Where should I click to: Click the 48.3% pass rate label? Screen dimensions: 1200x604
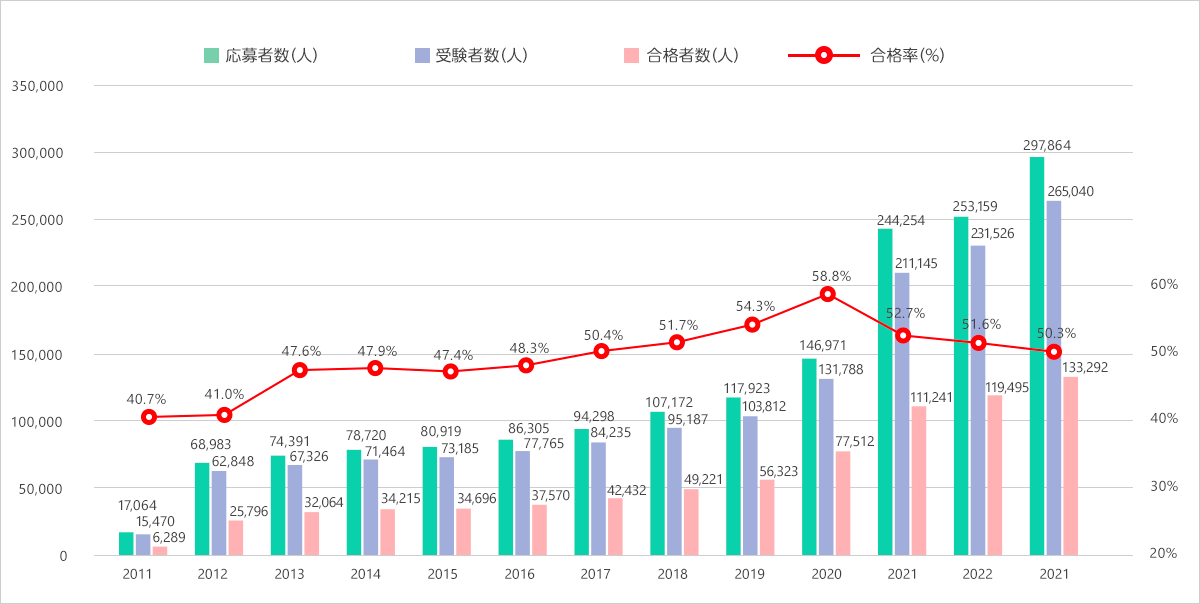[x=529, y=348]
